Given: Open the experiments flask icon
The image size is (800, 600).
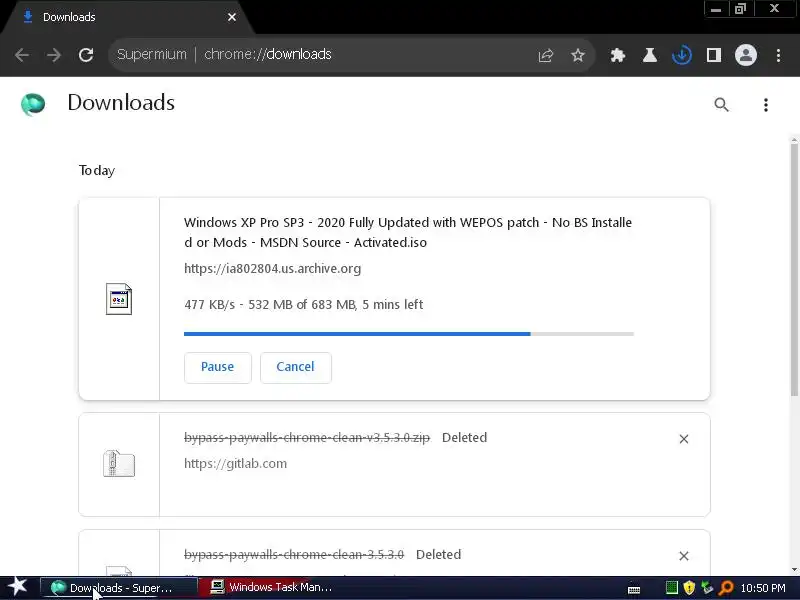Looking at the screenshot, I should [649, 55].
